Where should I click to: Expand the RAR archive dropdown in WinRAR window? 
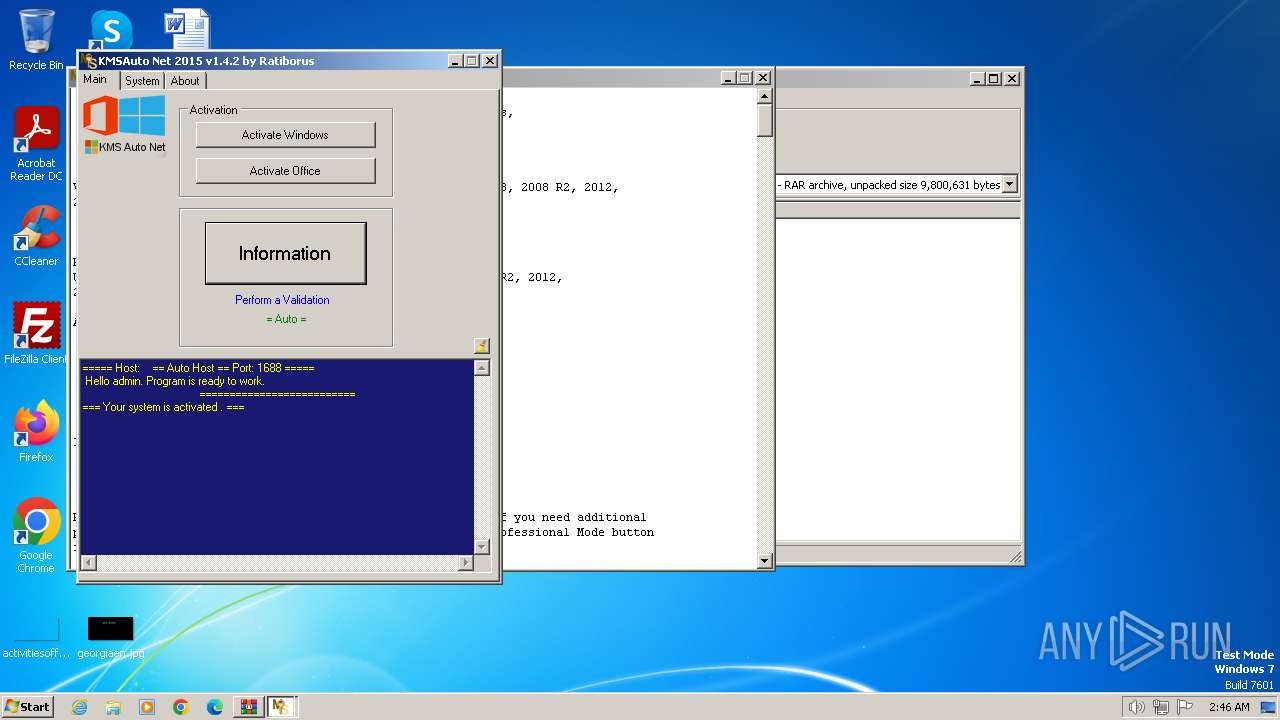pos(1009,184)
